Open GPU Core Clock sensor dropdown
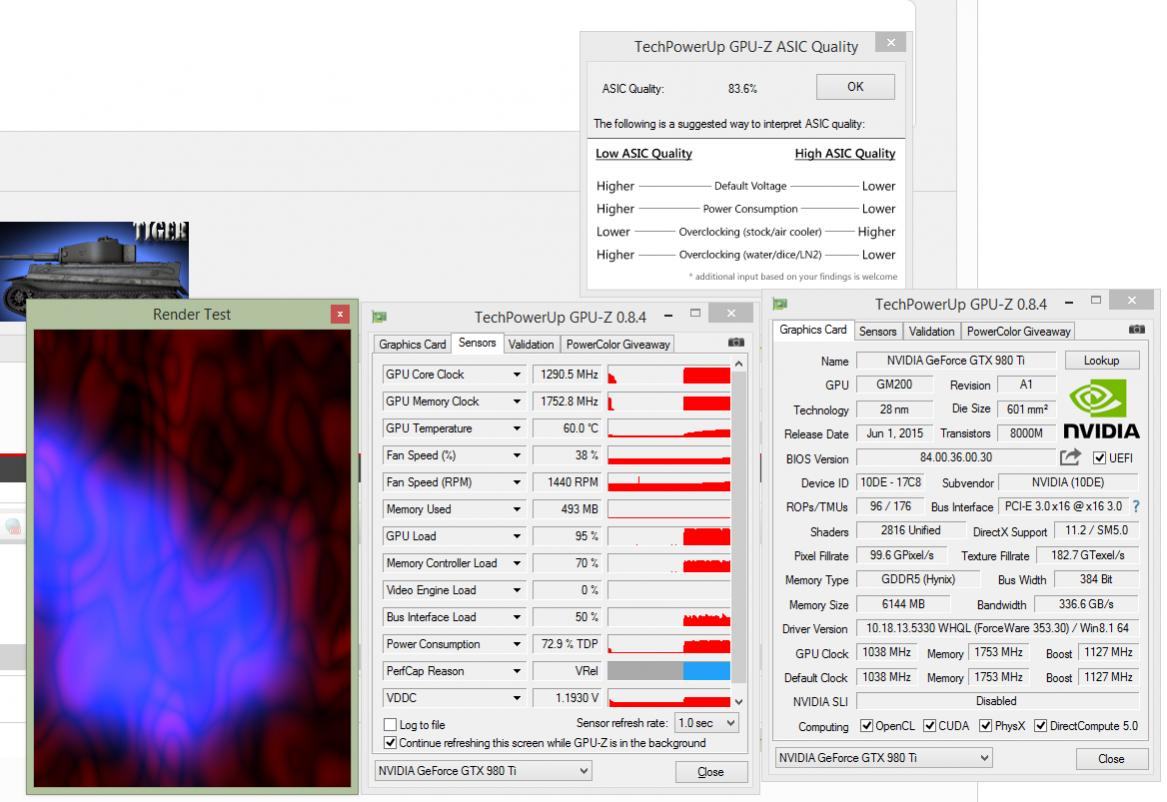The width and height of the screenshot is (1167, 802). pos(517,374)
